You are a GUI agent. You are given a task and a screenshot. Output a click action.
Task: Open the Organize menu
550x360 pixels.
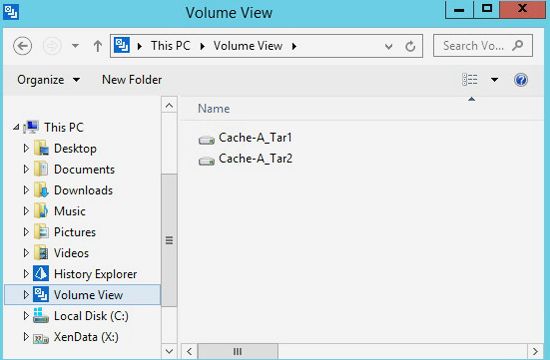click(48, 80)
